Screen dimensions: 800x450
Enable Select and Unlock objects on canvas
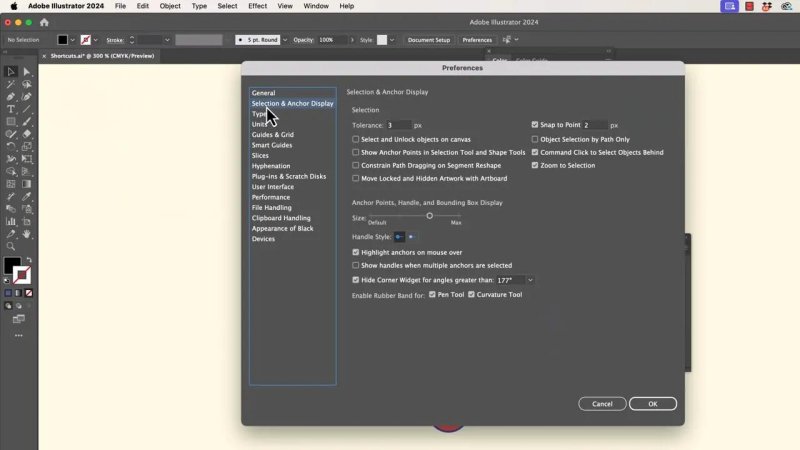pos(356,139)
